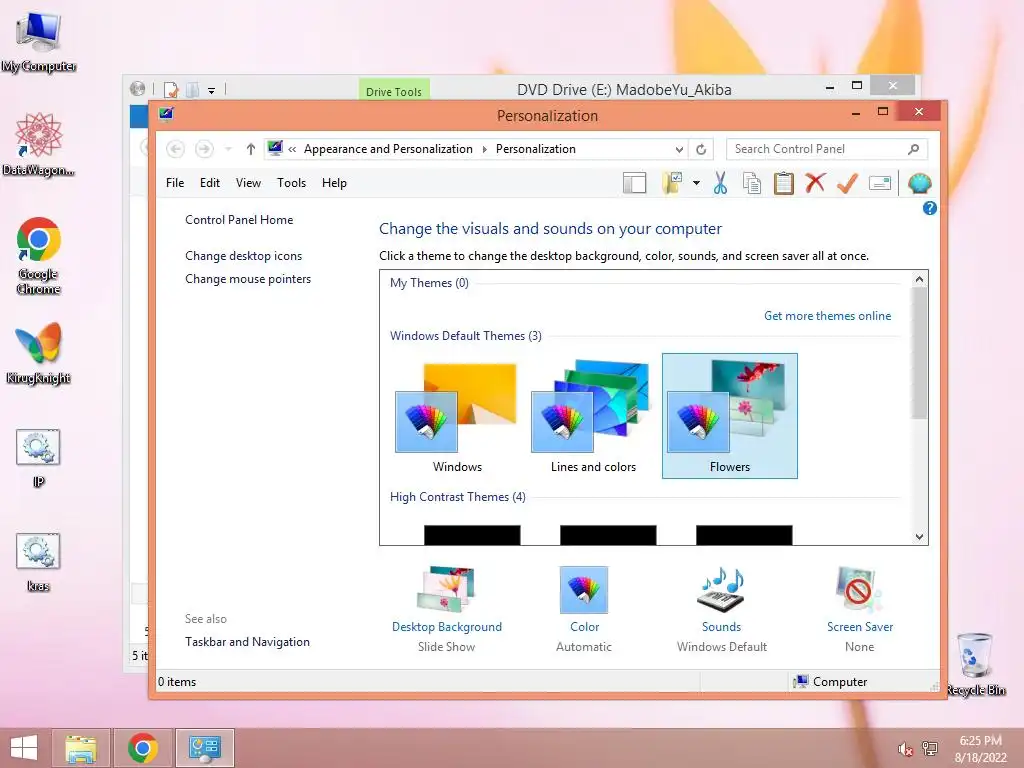Open File Explorer from the taskbar
The height and width of the screenshot is (768, 1024).
(81, 748)
